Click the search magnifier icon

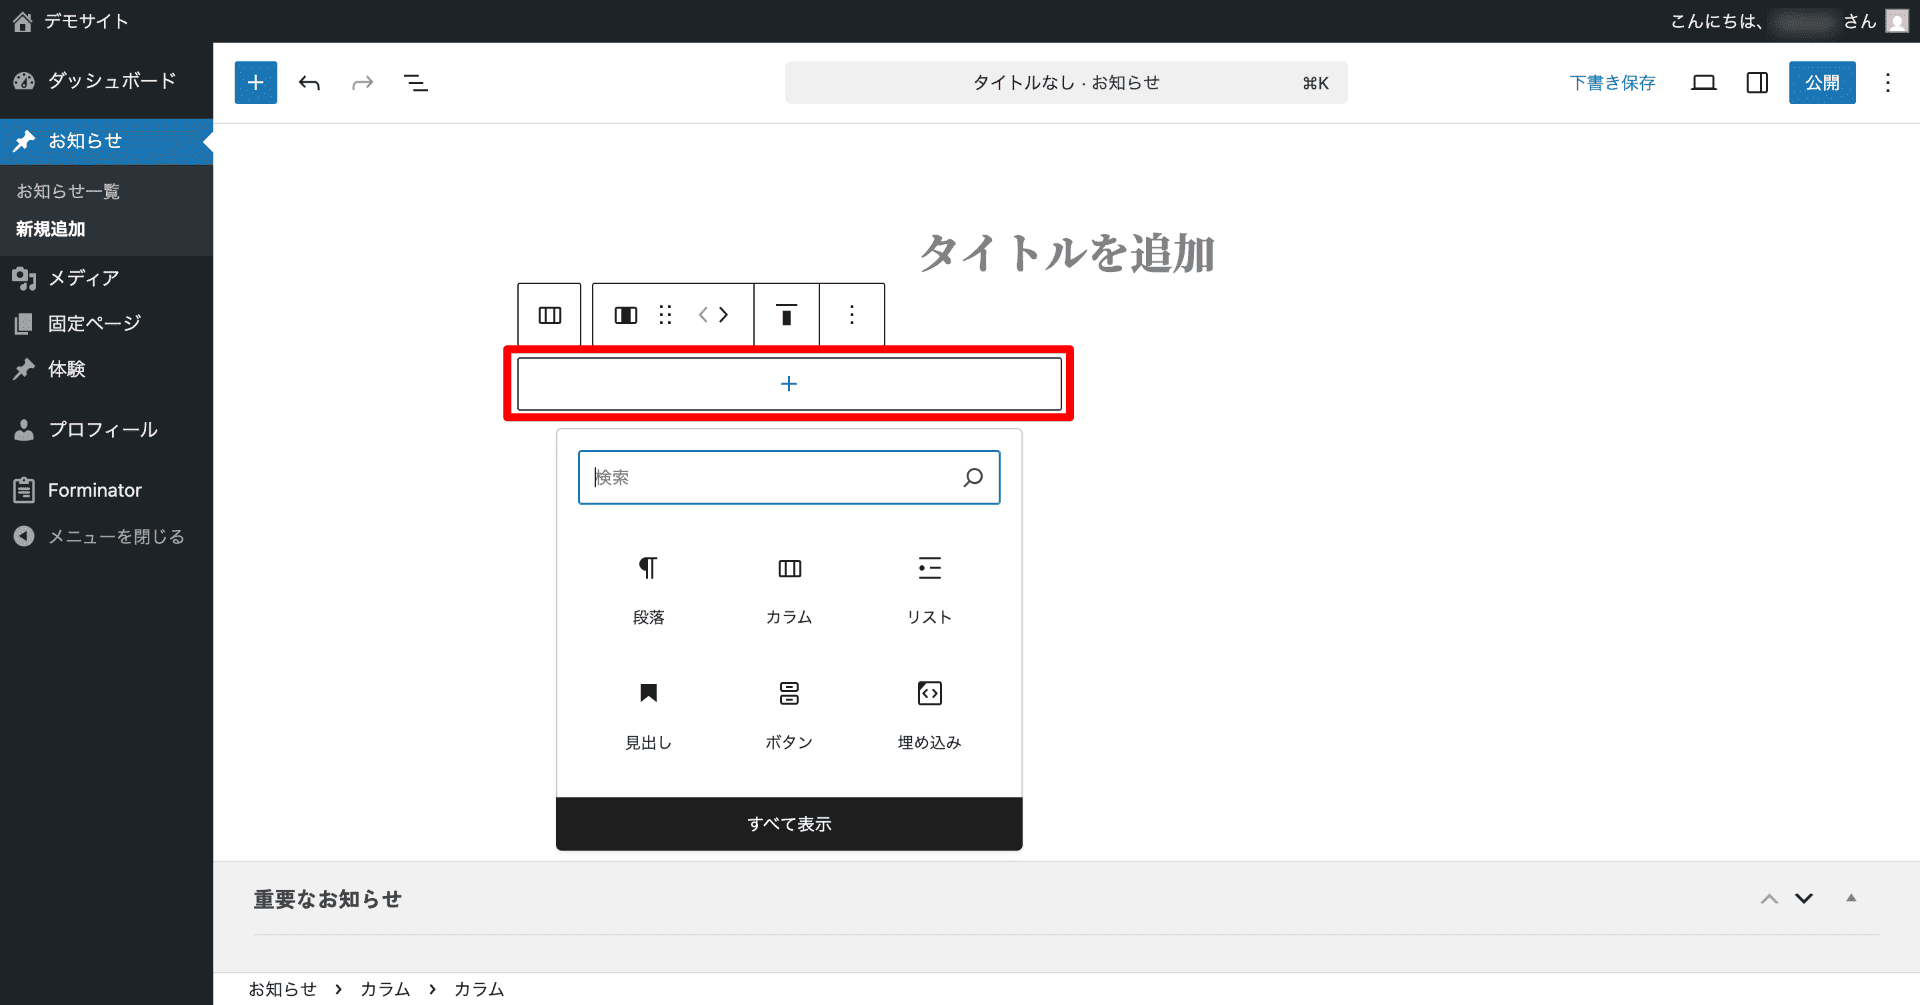(973, 477)
